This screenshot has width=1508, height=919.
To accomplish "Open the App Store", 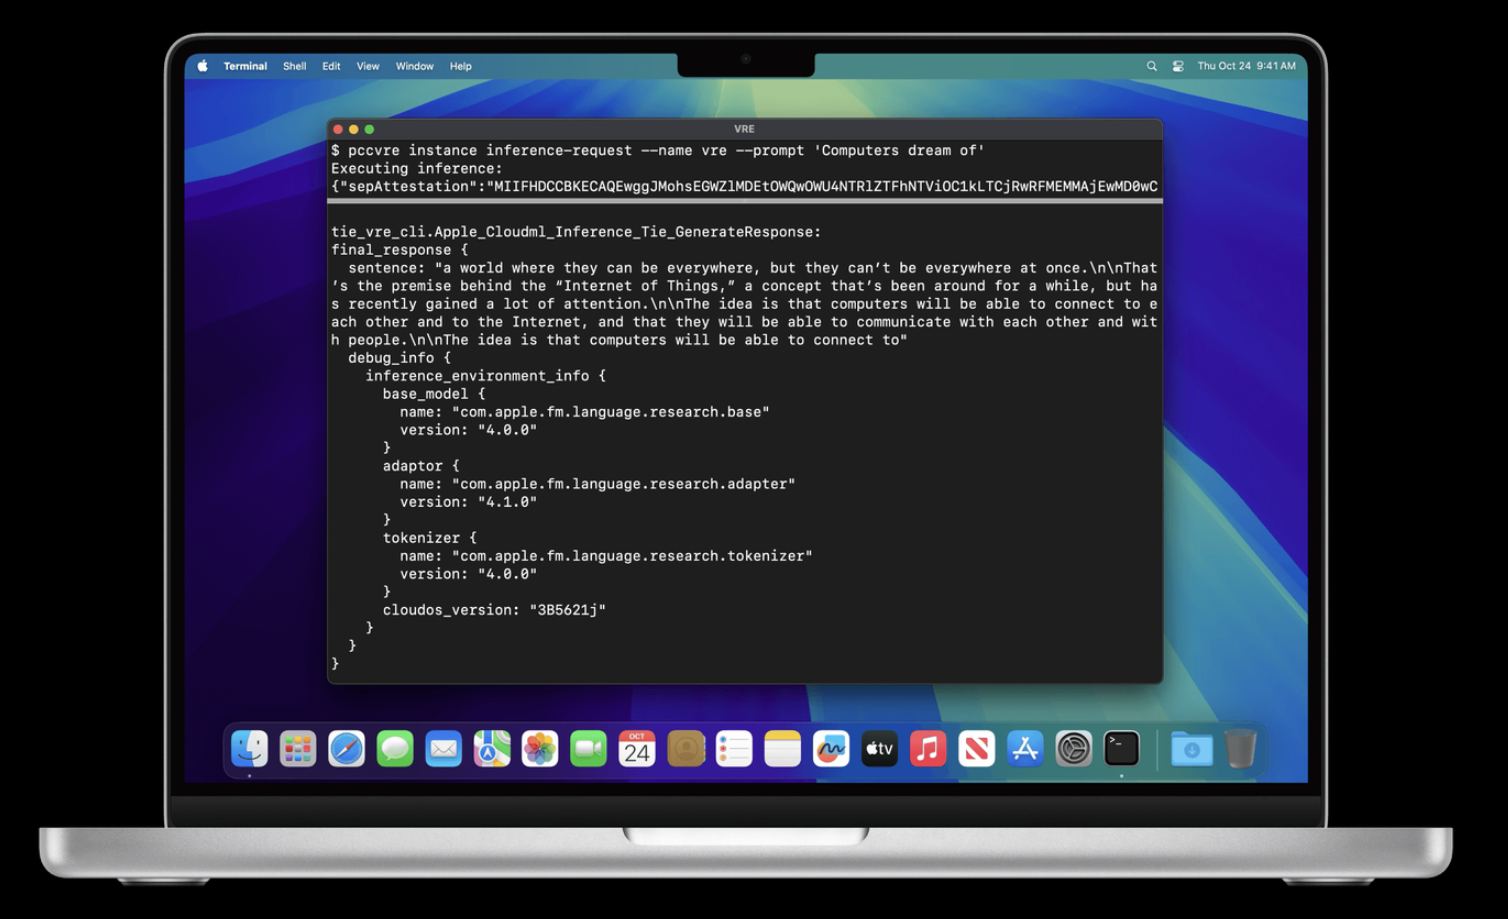I will pos(1025,748).
